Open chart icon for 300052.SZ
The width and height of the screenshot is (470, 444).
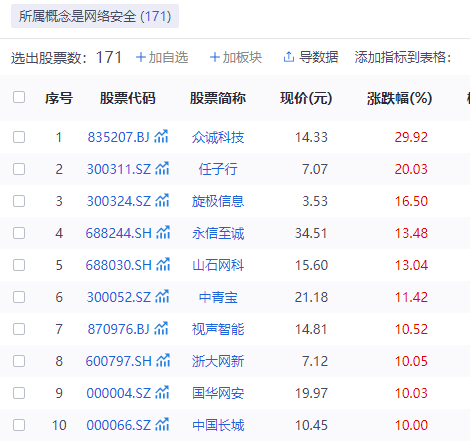pyautogui.click(x=162, y=297)
